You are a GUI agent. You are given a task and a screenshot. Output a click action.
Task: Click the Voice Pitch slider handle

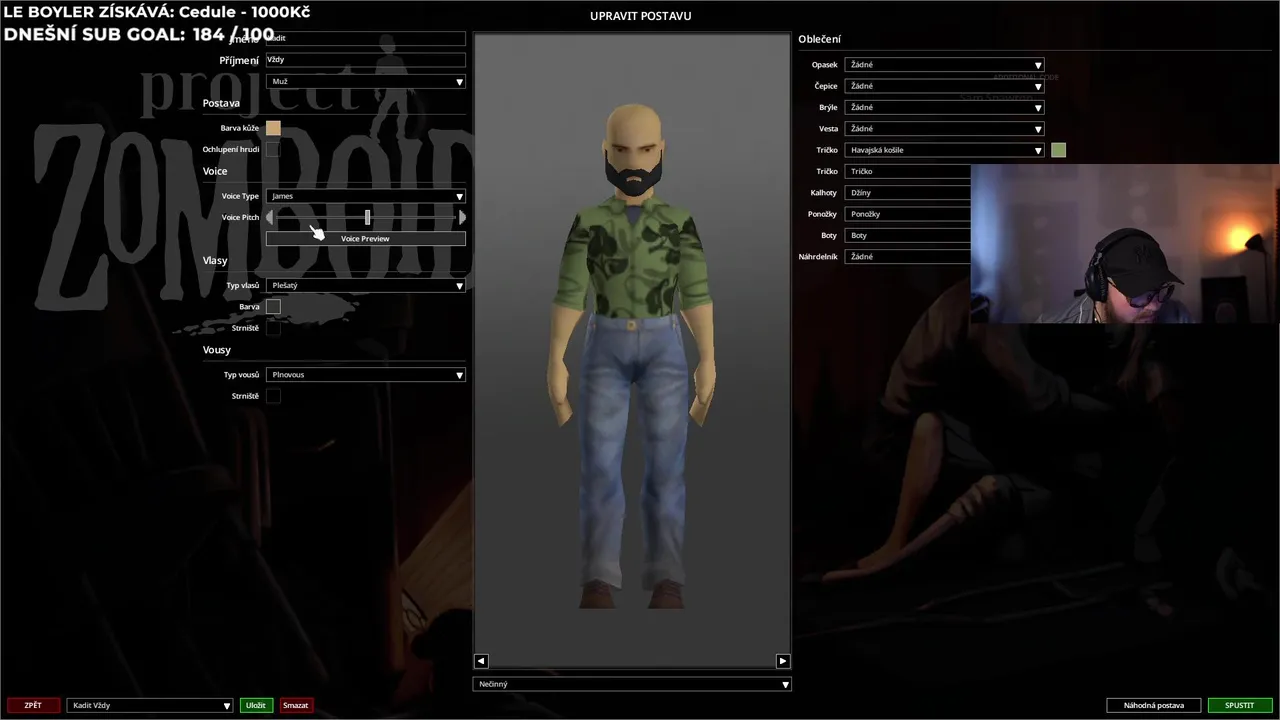[367, 217]
